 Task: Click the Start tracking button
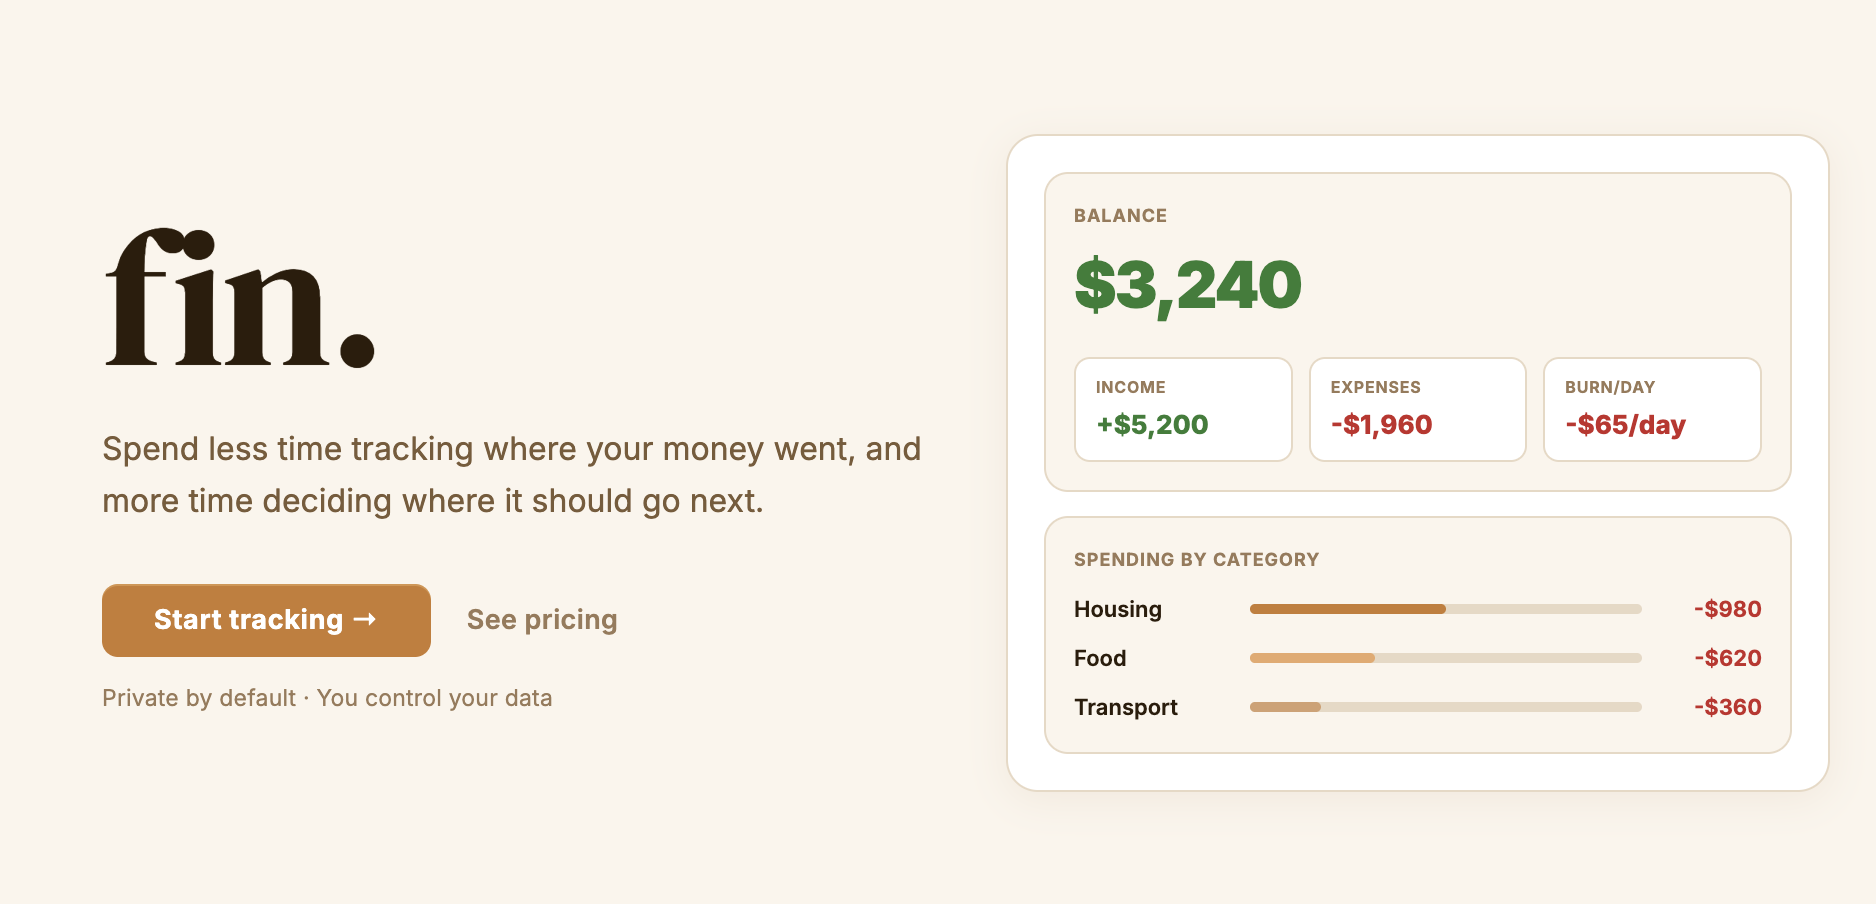pyautogui.click(x=266, y=620)
